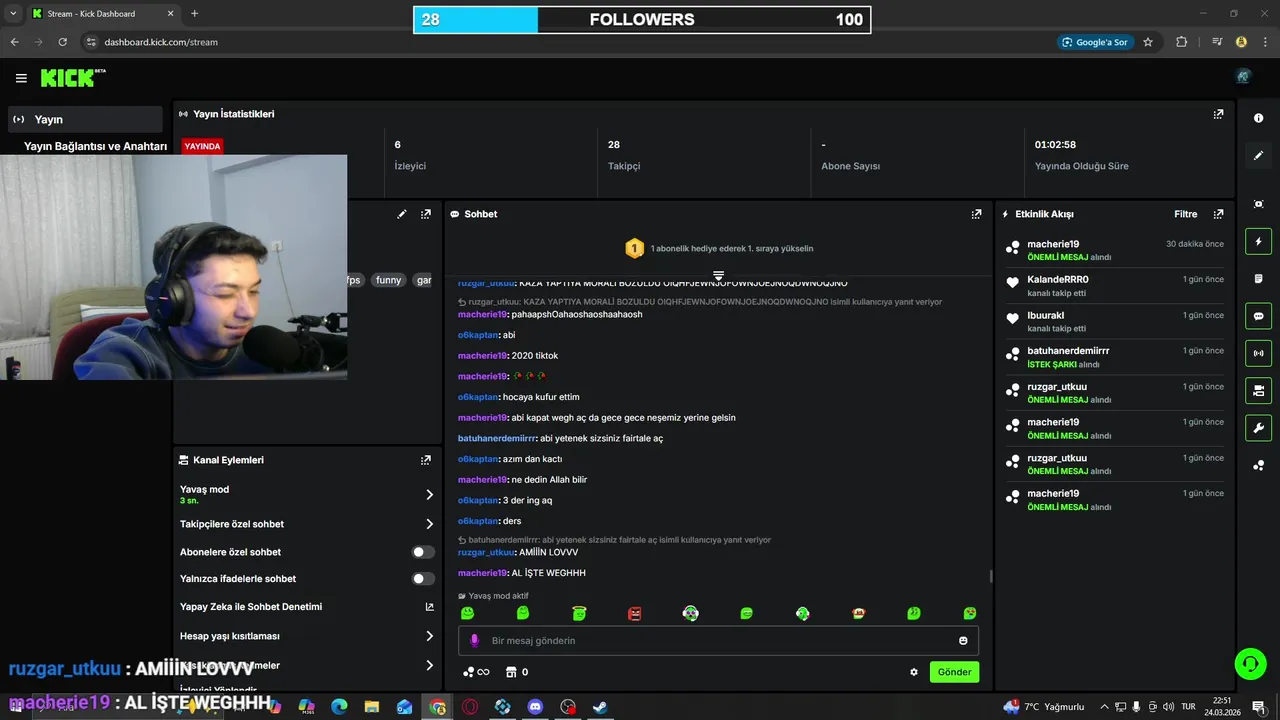Select the Yayın sidebar menu item
1280x720 pixels.
pos(84,119)
